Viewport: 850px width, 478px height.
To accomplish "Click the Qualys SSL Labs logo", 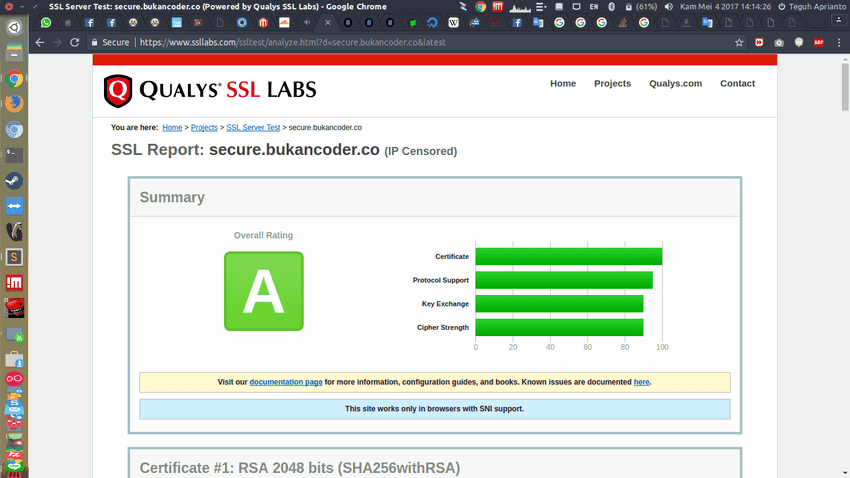I will [x=210, y=90].
